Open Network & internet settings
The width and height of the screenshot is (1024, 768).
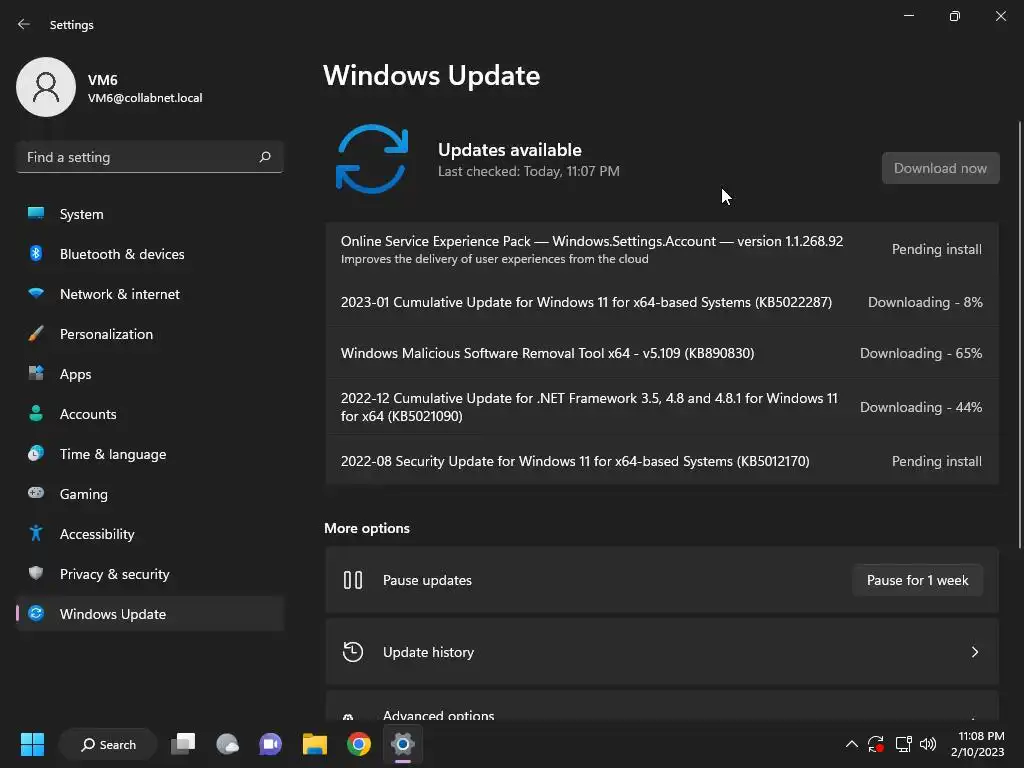coord(150,294)
